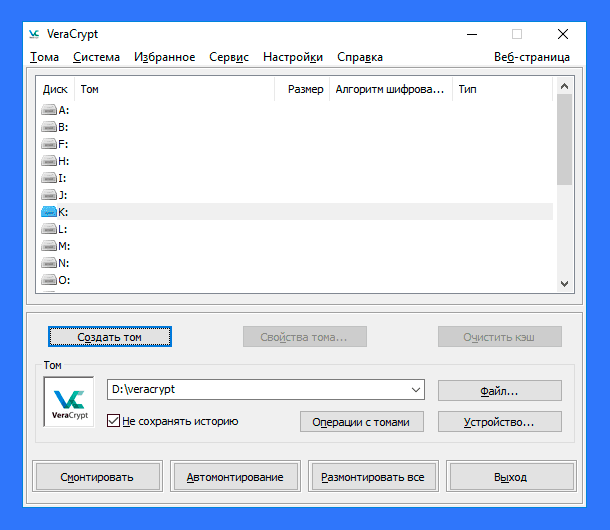The image size is (610, 530).
Task: Click the VeraCrypt logo in the Том group
Action: point(69,402)
